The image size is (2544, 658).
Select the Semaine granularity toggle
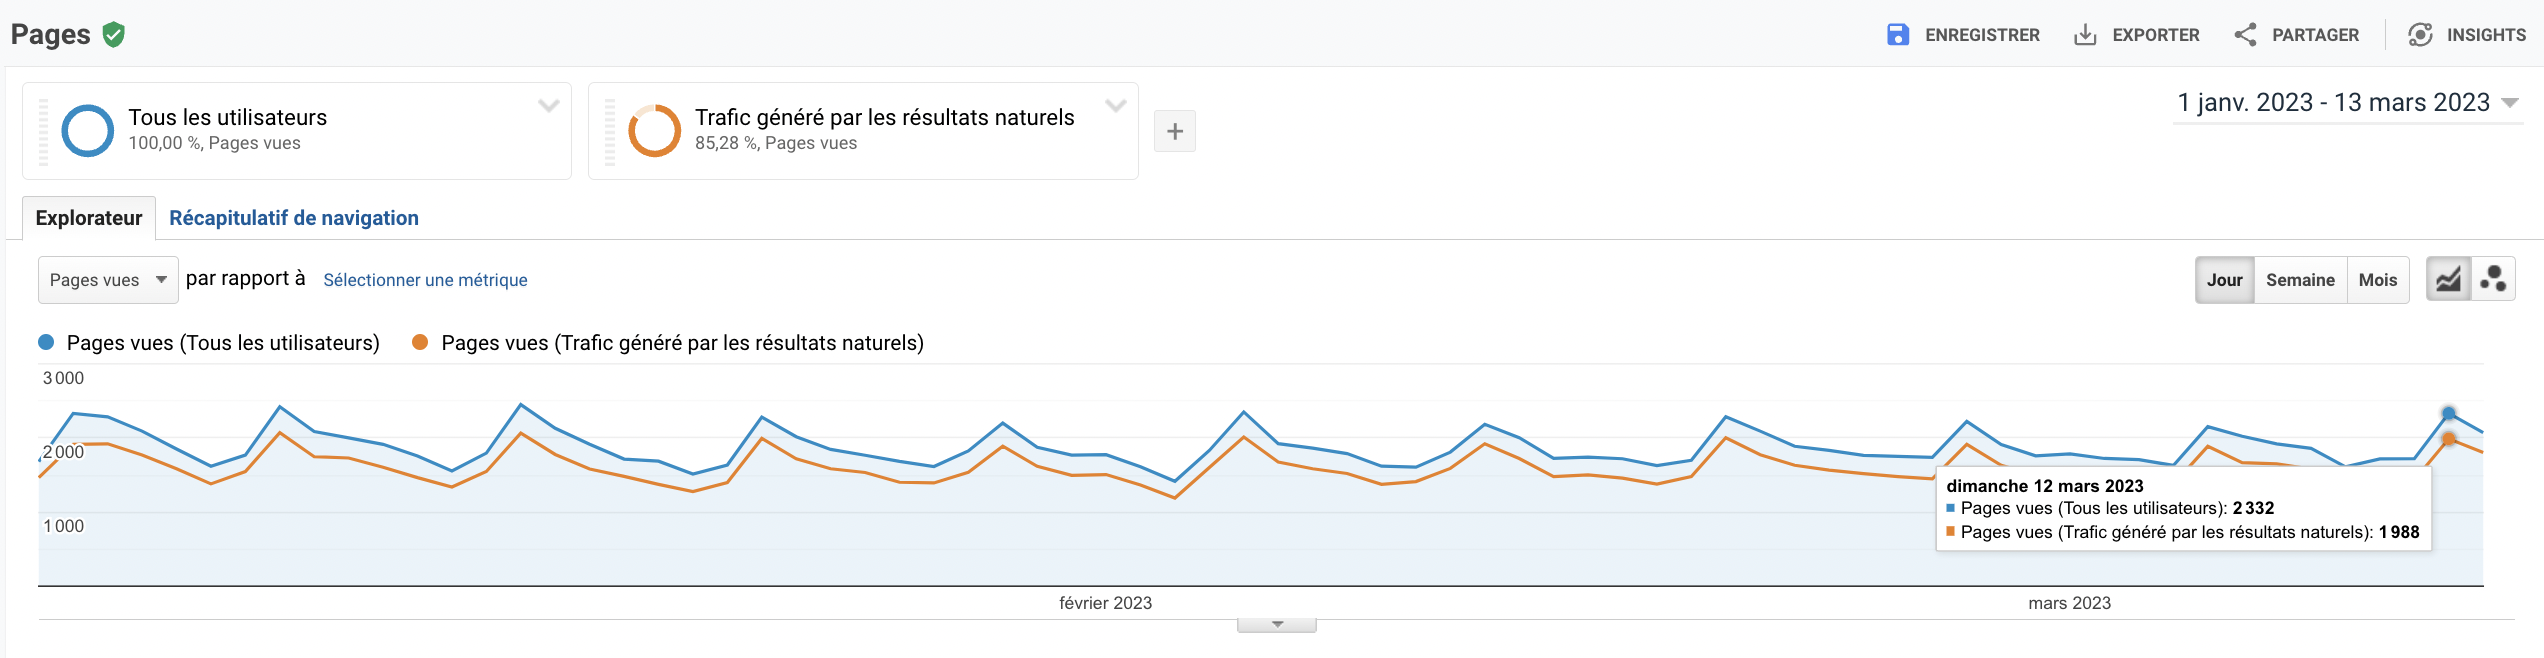tap(2300, 280)
